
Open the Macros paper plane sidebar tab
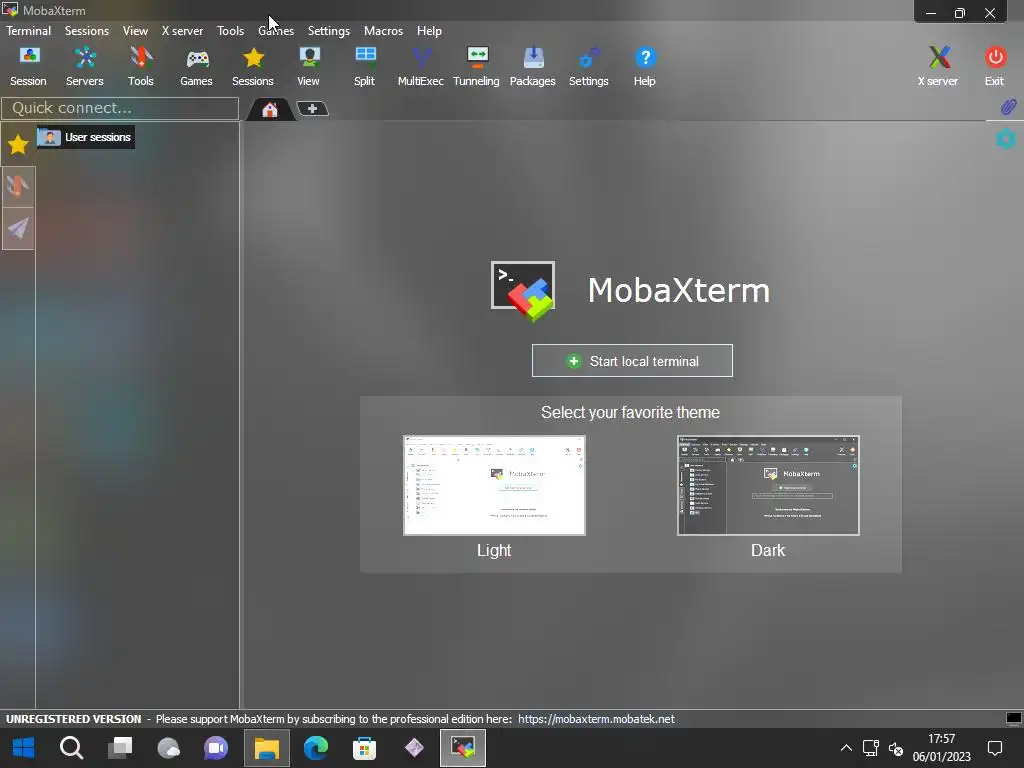click(x=18, y=229)
